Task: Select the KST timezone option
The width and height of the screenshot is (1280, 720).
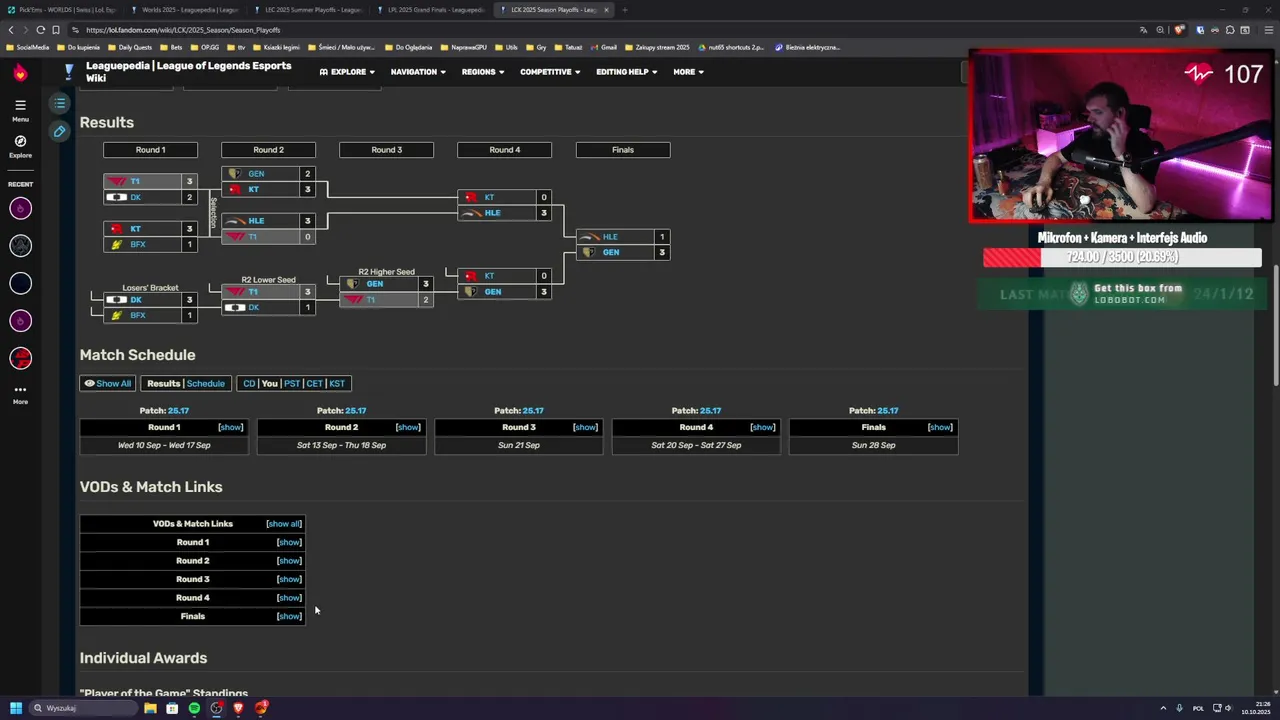Action: pyautogui.click(x=337, y=383)
